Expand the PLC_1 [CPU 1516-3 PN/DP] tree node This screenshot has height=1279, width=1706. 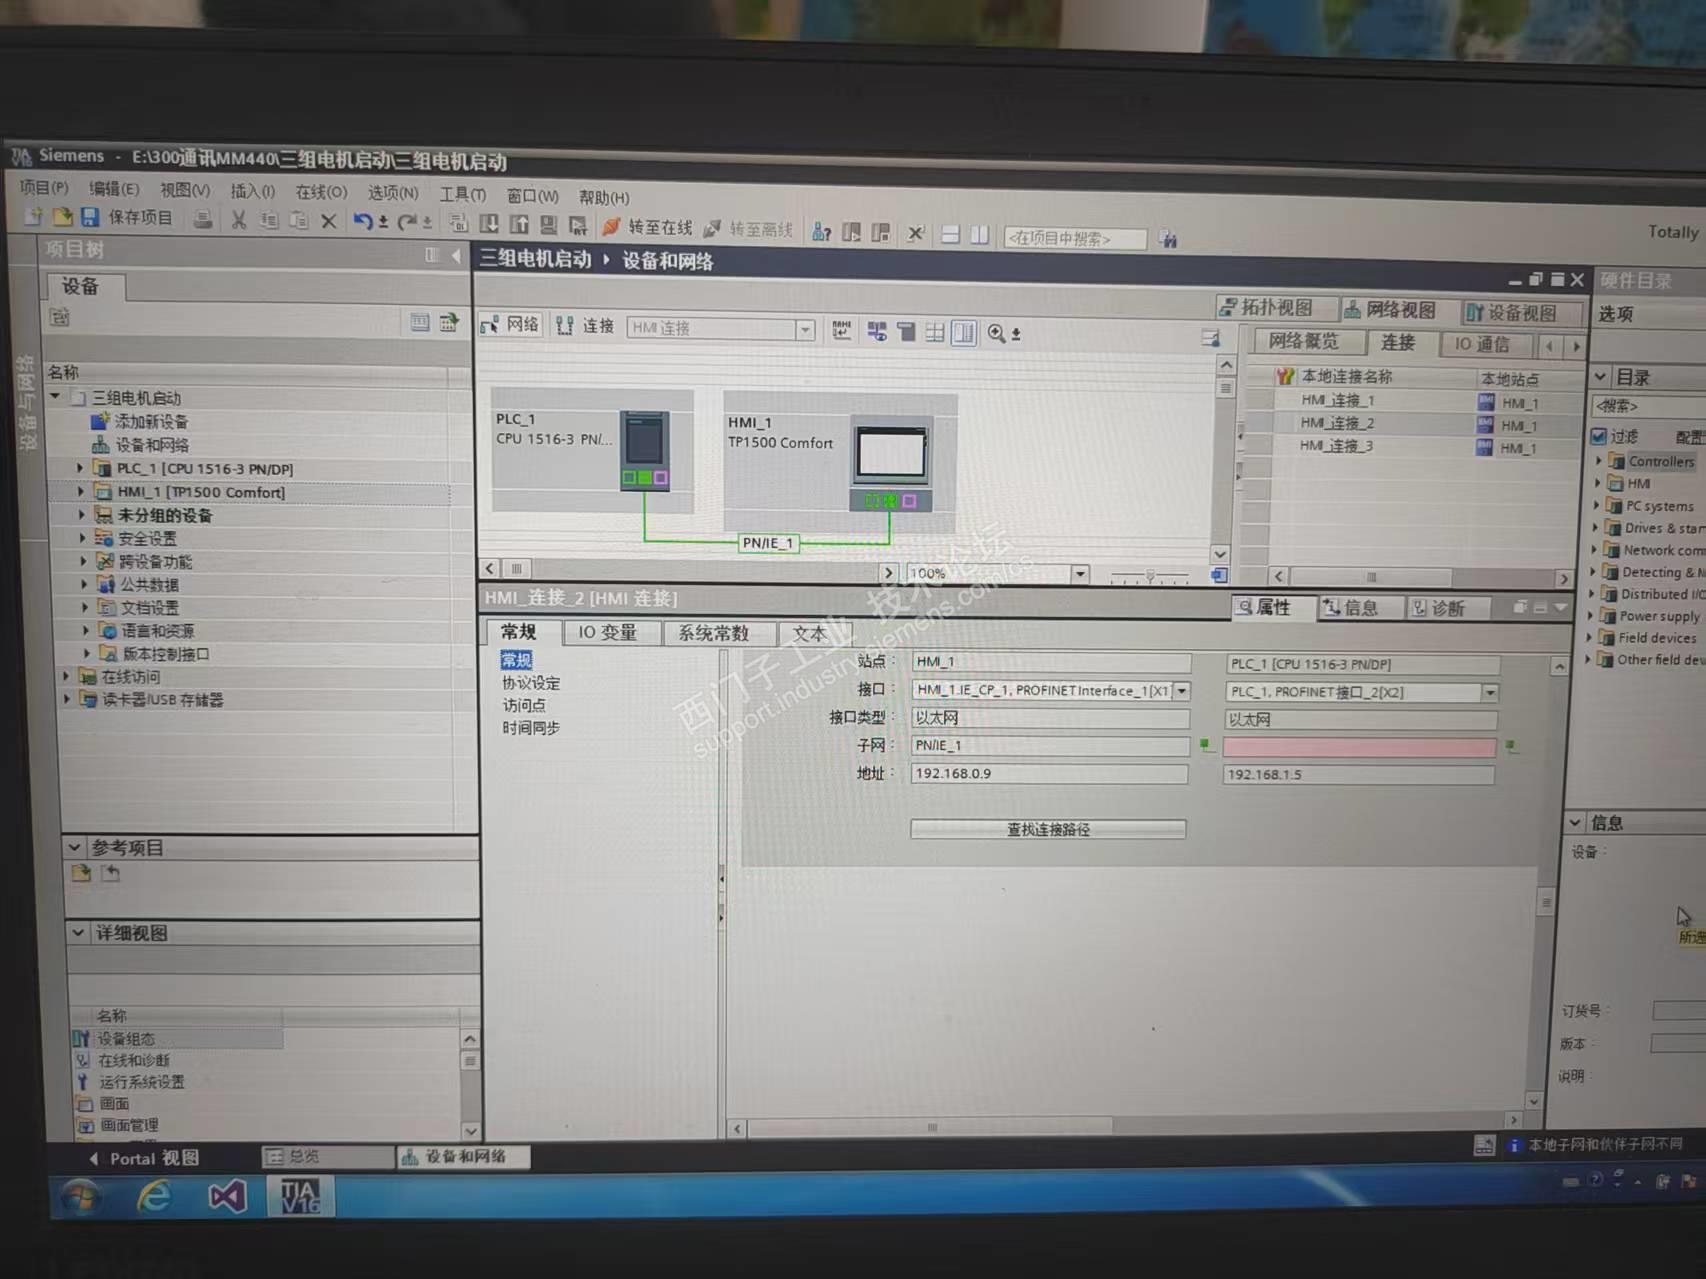click(81, 467)
